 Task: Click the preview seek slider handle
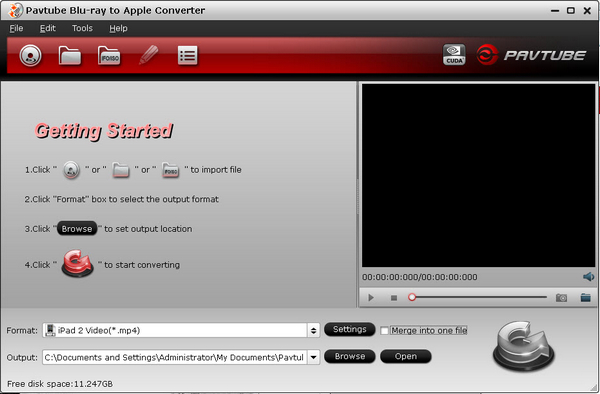(412, 297)
